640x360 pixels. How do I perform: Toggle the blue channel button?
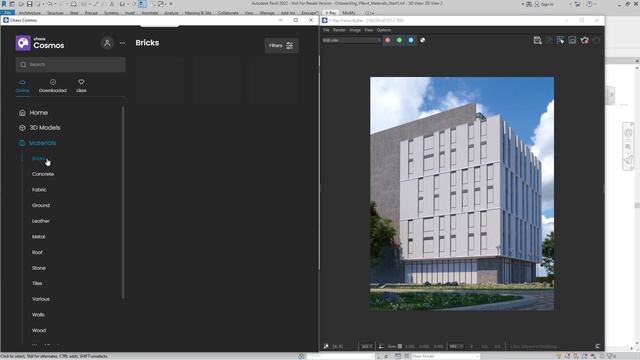pos(411,40)
